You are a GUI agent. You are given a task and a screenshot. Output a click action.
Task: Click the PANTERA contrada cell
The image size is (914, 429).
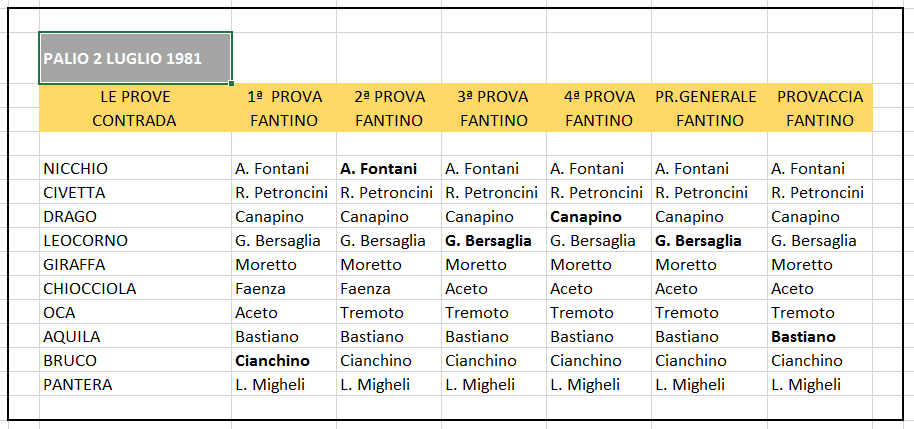pos(135,385)
